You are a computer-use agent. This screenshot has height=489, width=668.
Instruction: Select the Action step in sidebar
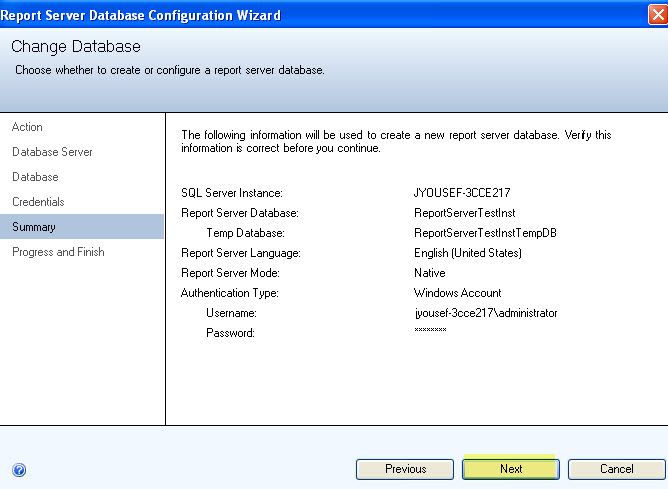click(27, 127)
